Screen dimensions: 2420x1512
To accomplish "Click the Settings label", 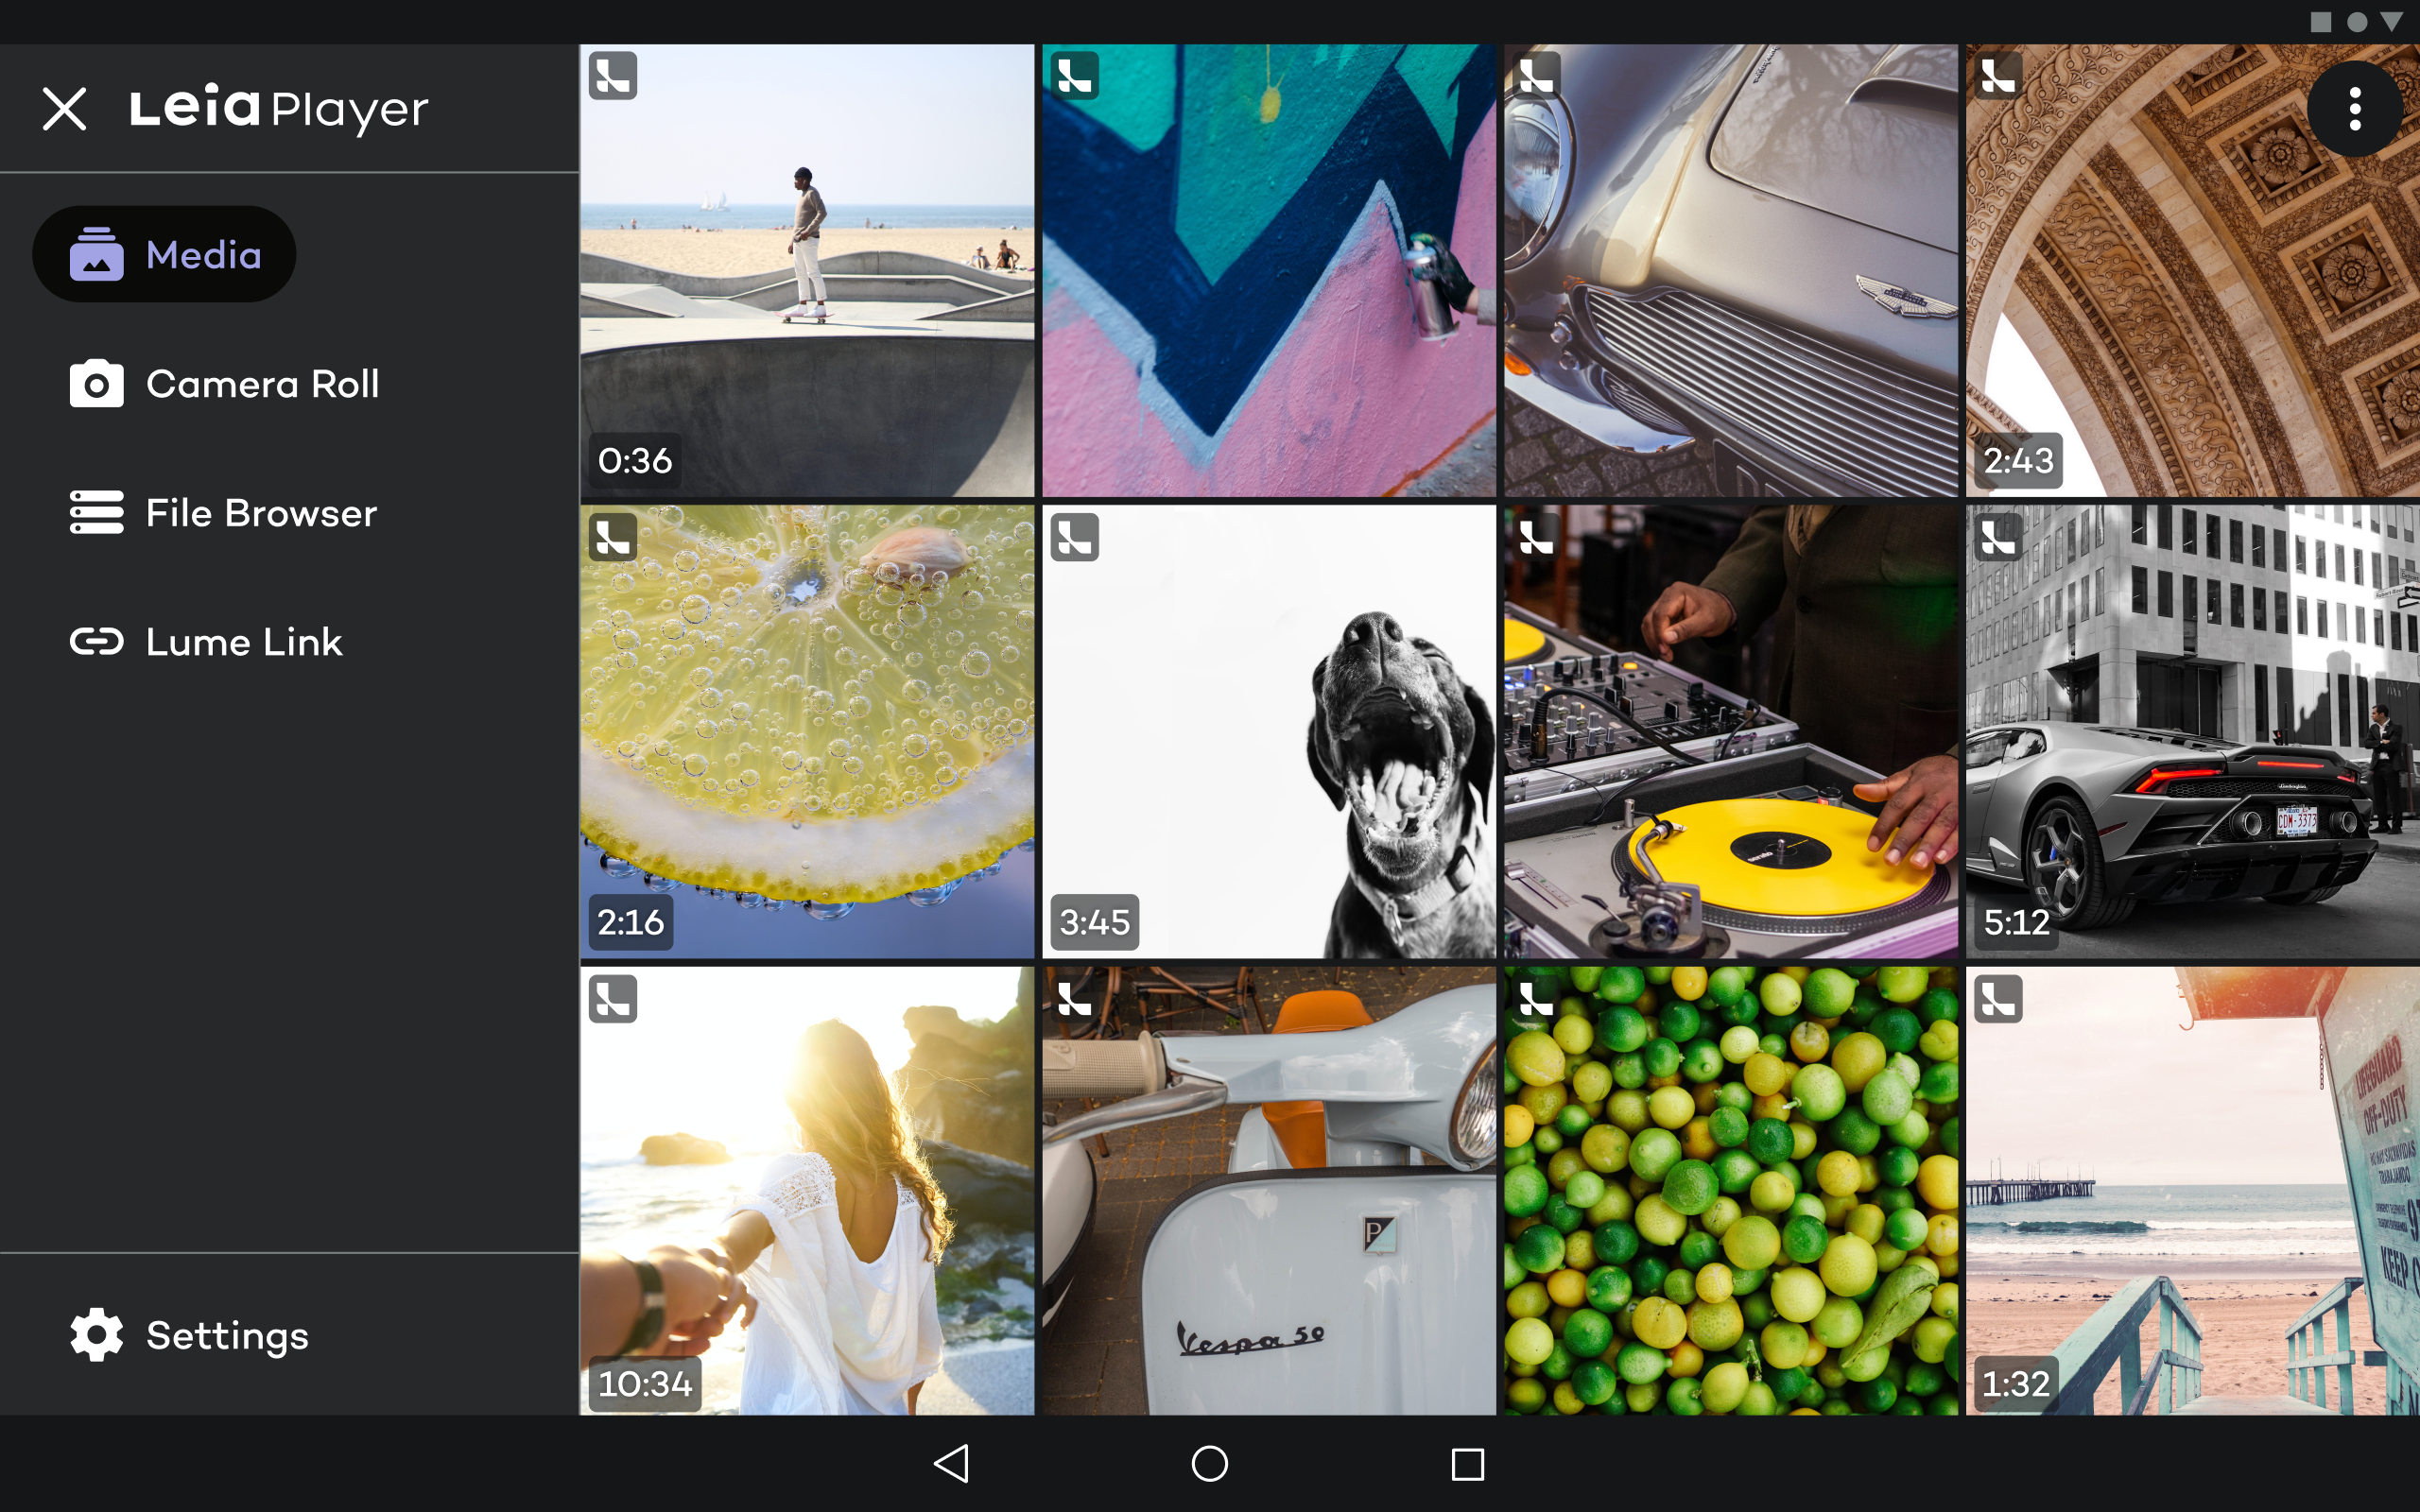I will click(x=227, y=1335).
